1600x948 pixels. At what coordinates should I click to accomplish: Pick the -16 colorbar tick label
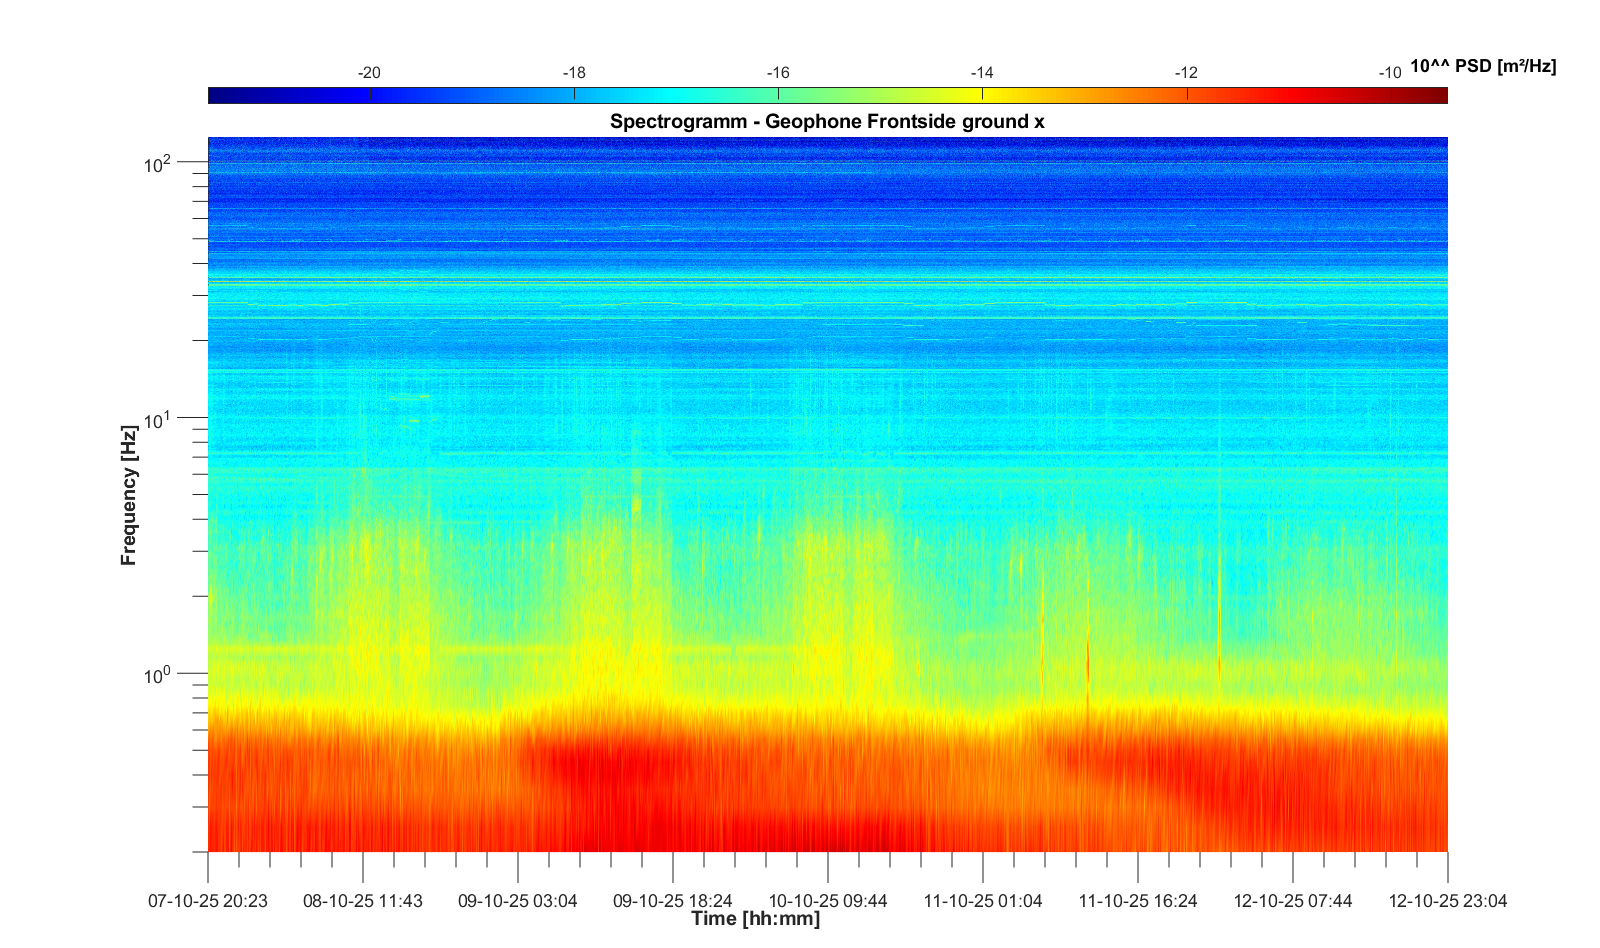point(778,73)
